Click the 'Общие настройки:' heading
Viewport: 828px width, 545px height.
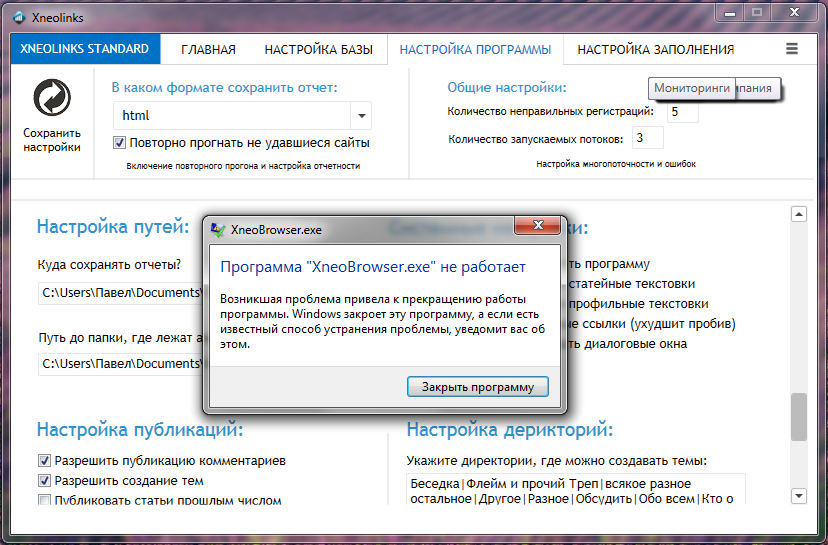pos(507,88)
